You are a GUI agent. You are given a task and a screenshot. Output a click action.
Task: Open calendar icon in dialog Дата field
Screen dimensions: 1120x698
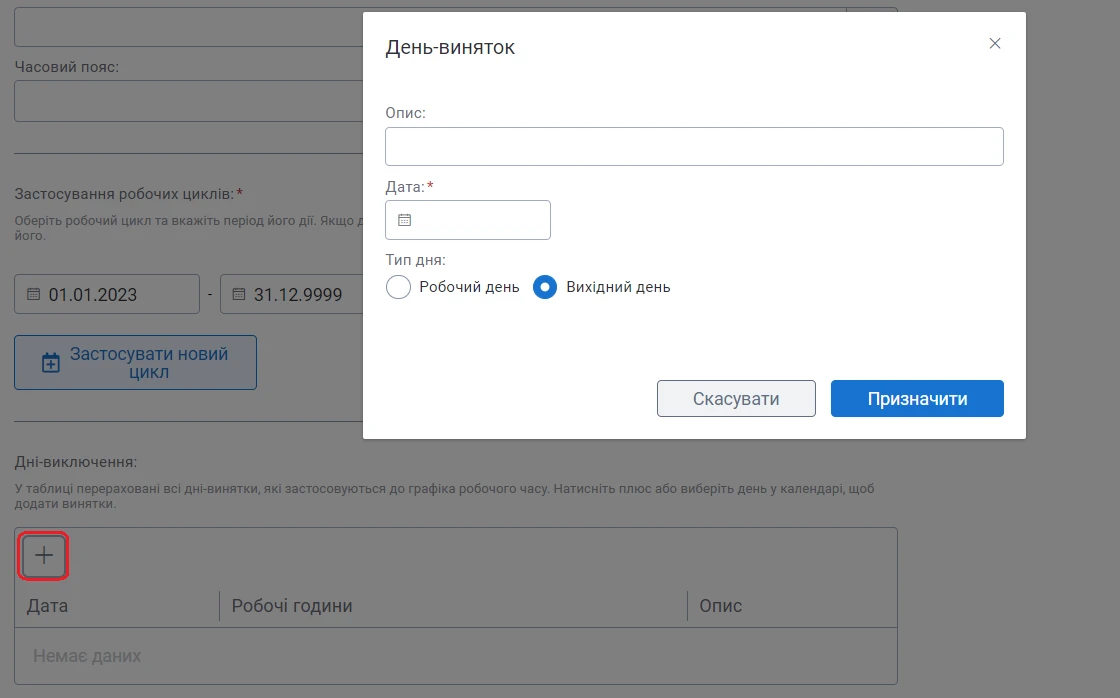(x=404, y=220)
